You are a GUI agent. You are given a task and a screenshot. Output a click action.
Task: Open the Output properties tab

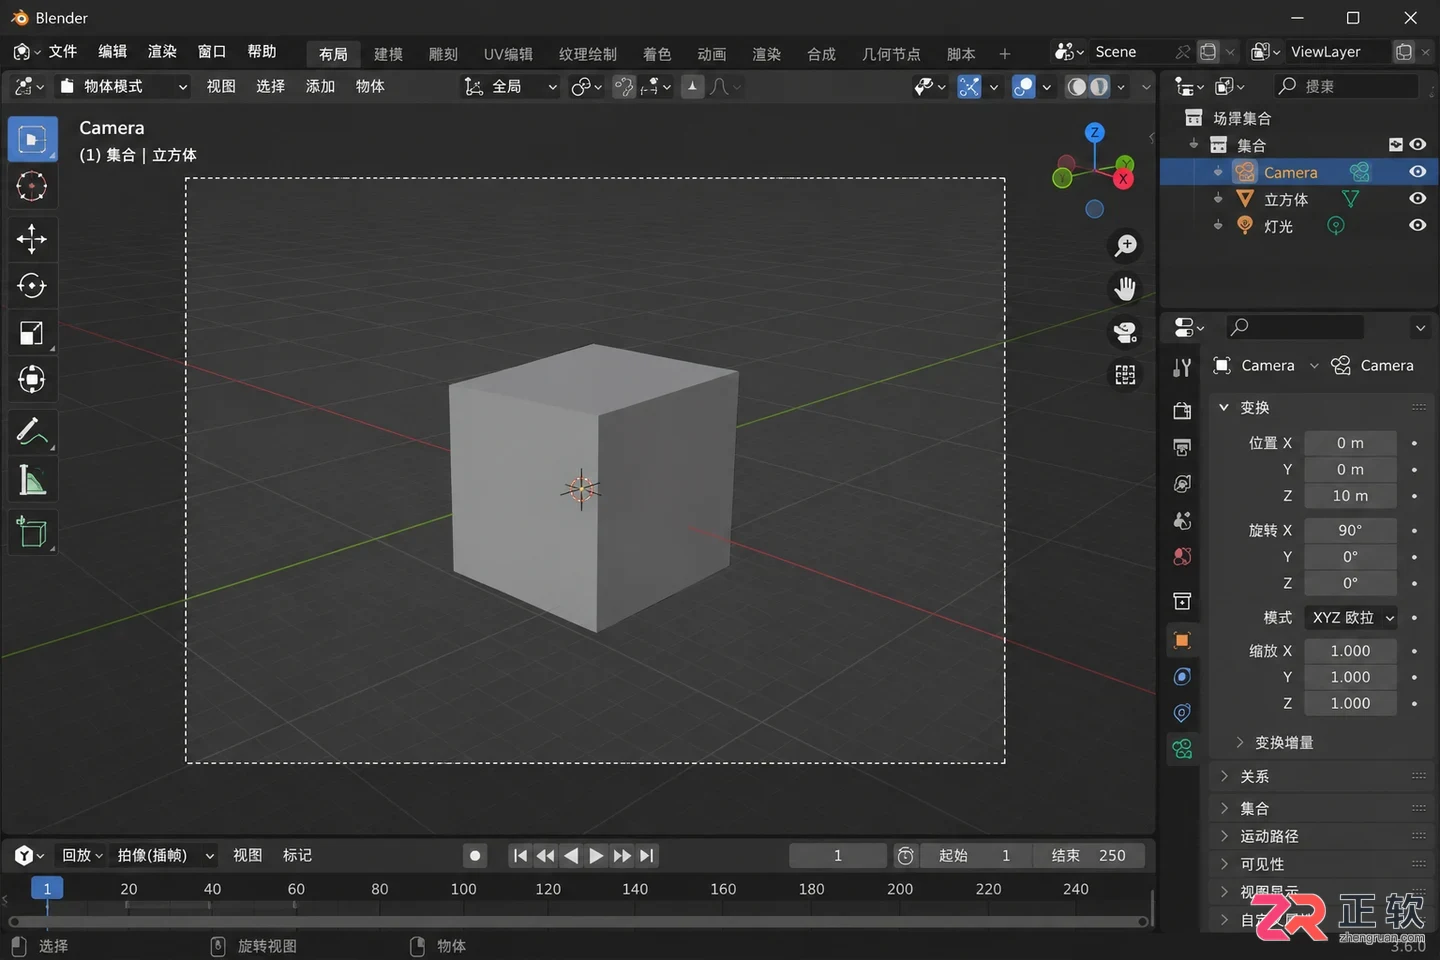(x=1182, y=447)
